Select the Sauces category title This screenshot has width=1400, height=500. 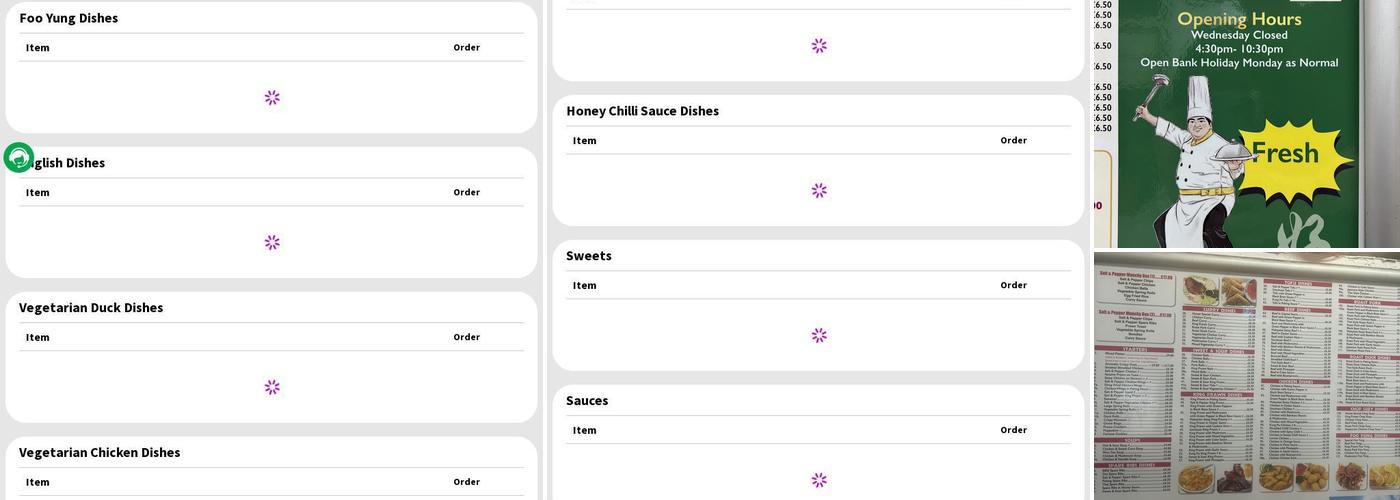[587, 400]
